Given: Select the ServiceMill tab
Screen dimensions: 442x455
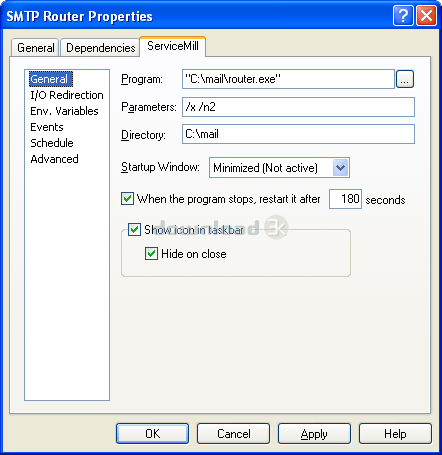Looking at the screenshot, I should point(173,46).
